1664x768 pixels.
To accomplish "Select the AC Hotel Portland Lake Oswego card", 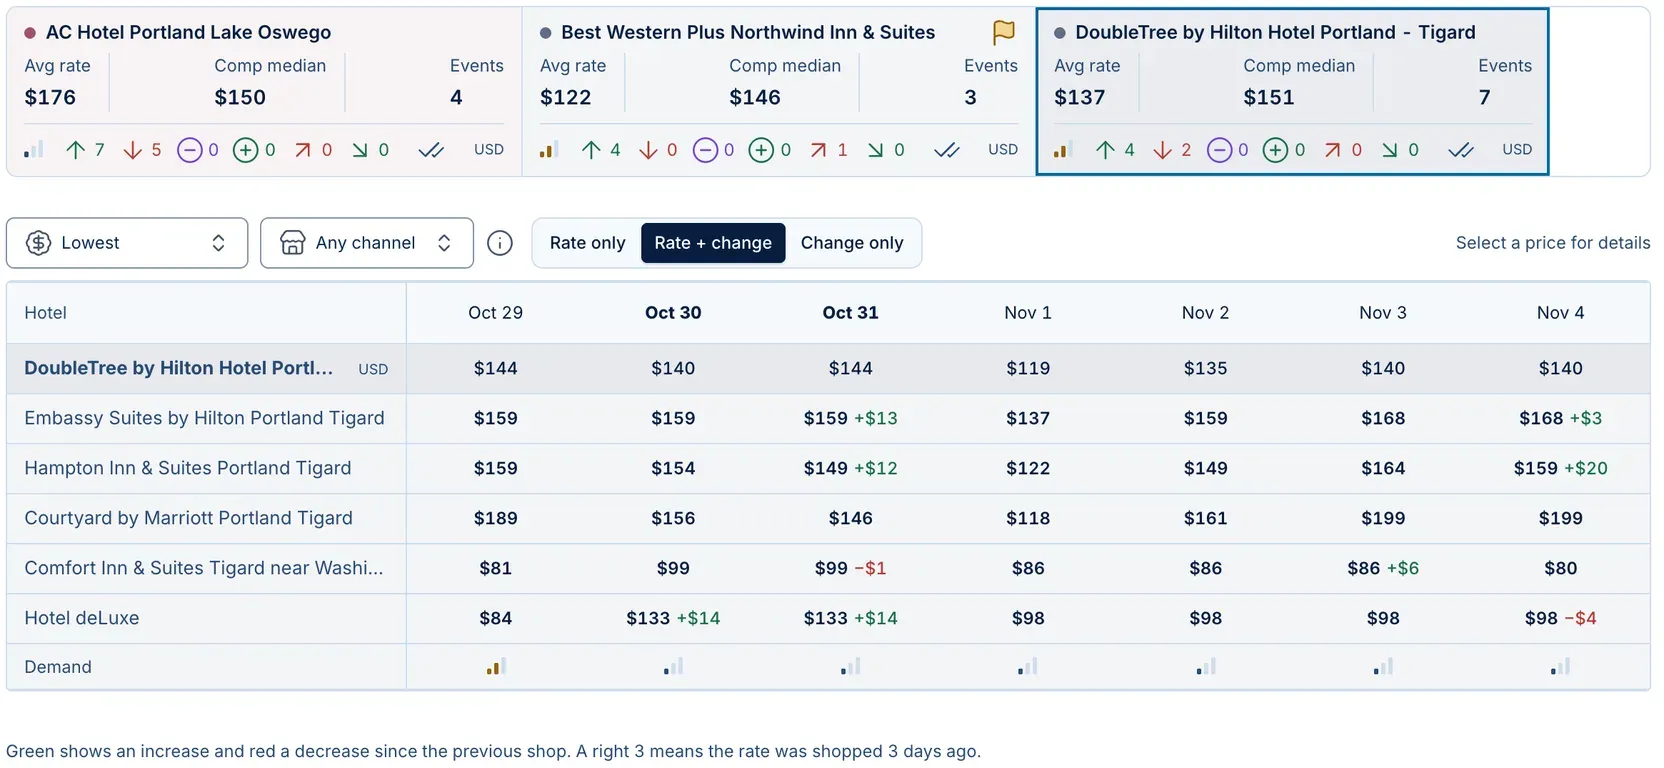I will point(264,92).
